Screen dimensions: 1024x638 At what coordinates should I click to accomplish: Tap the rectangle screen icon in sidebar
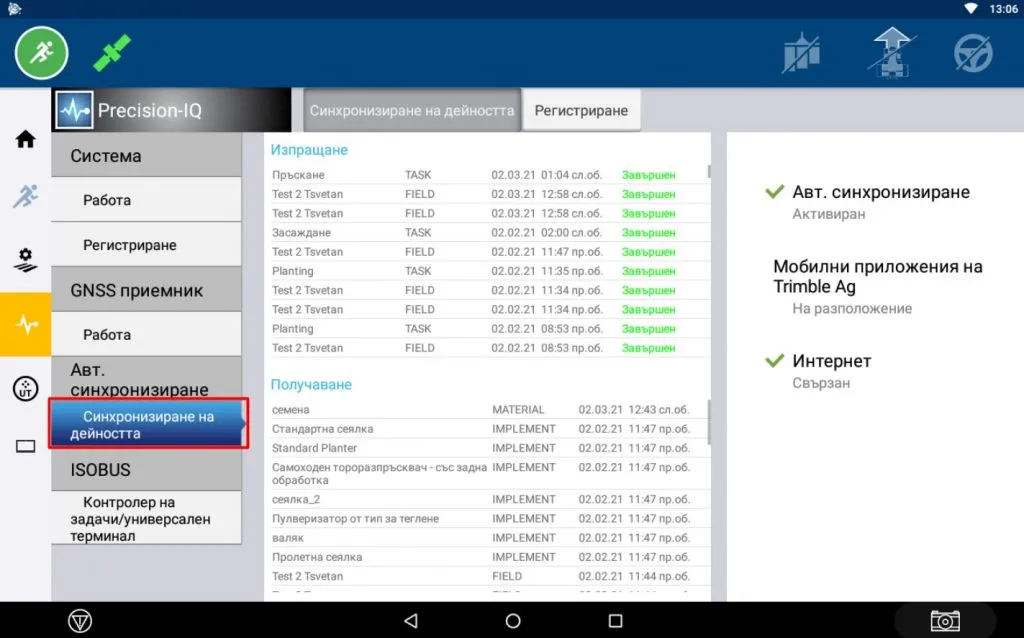pyautogui.click(x=25, y=446)
